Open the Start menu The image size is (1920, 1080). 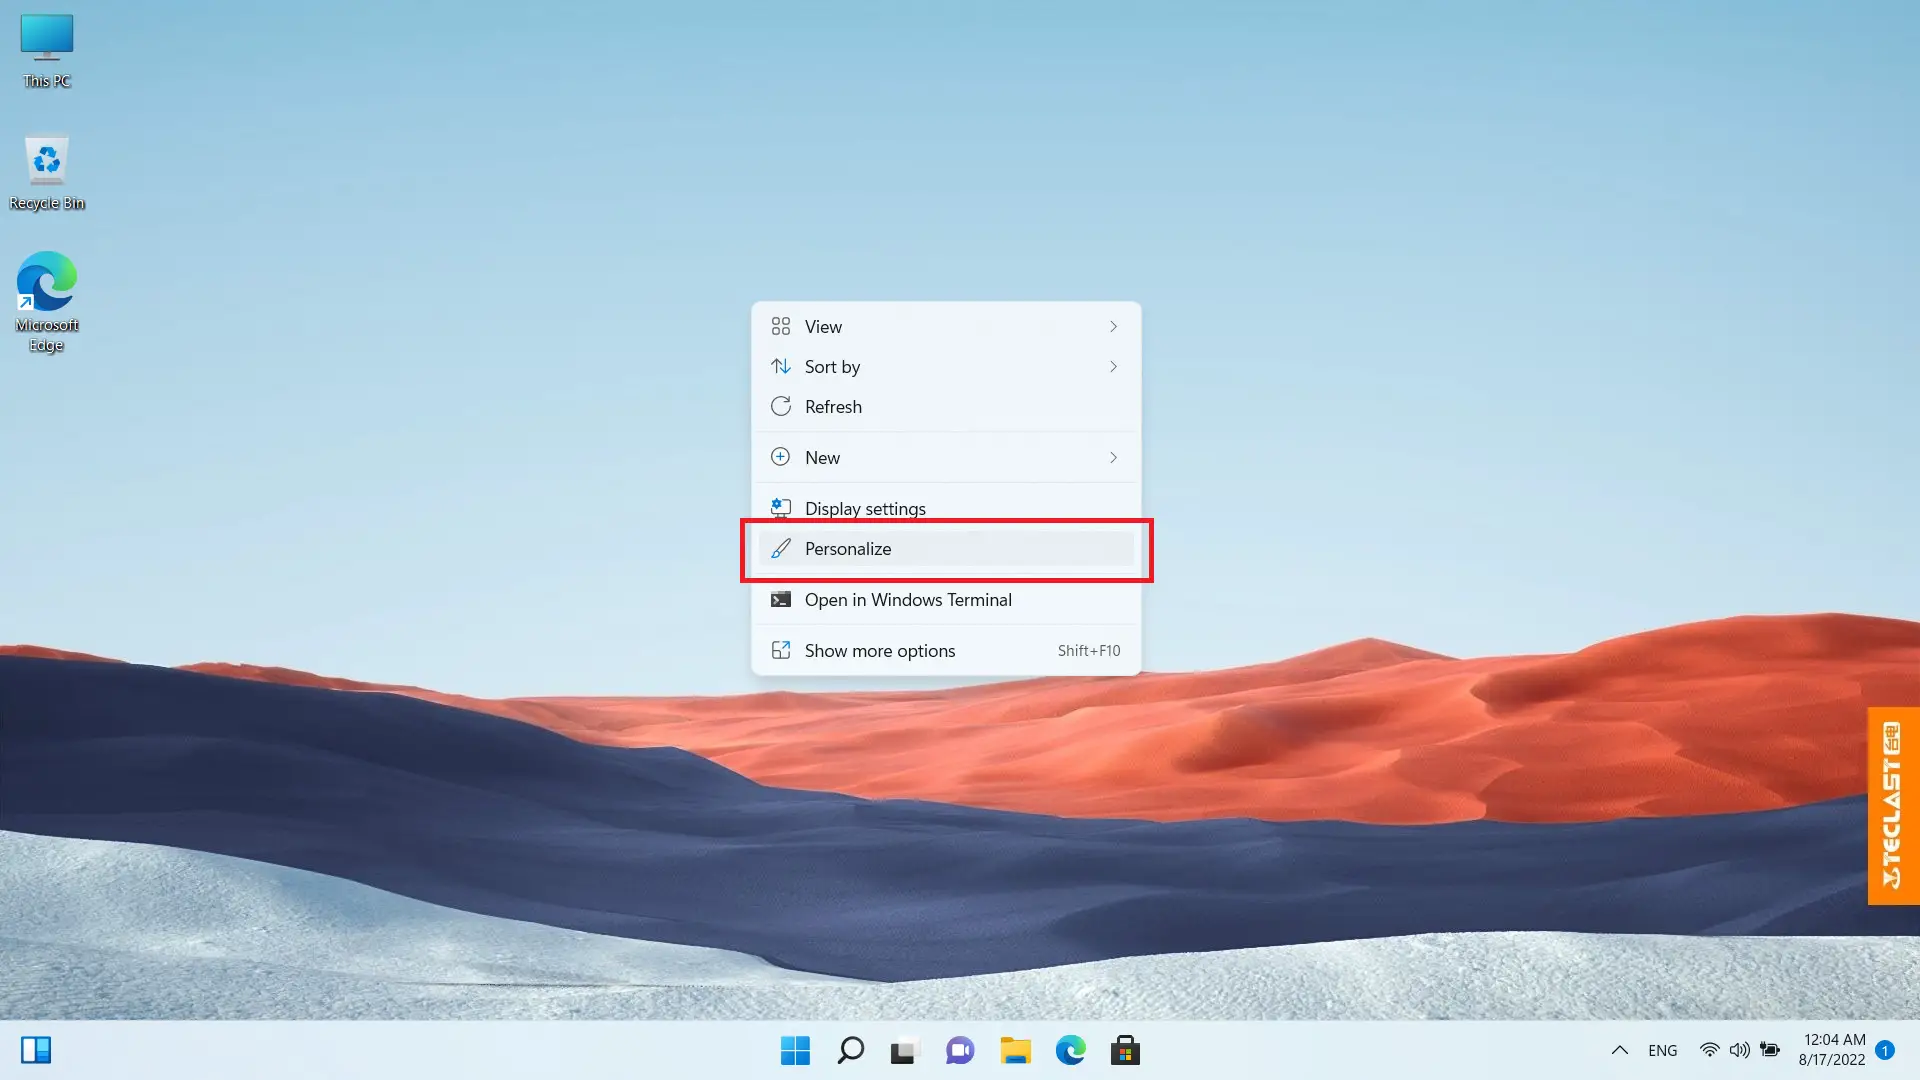[x=795, y=1050]
